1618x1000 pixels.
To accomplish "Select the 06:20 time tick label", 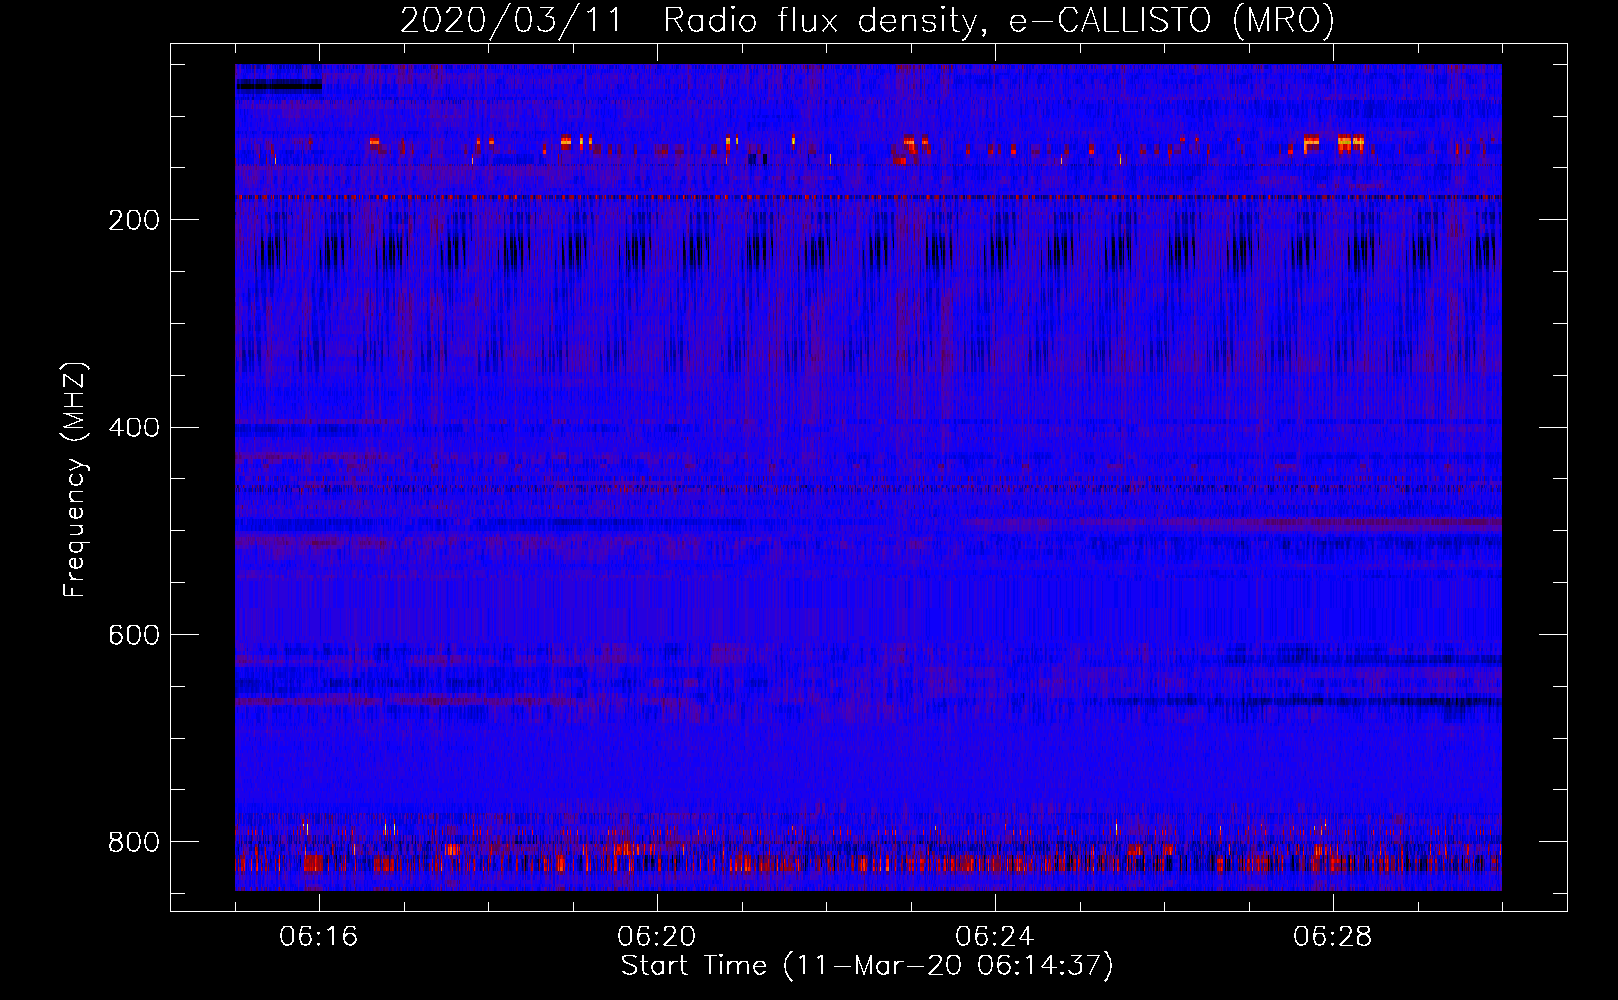I will point(657,937).
